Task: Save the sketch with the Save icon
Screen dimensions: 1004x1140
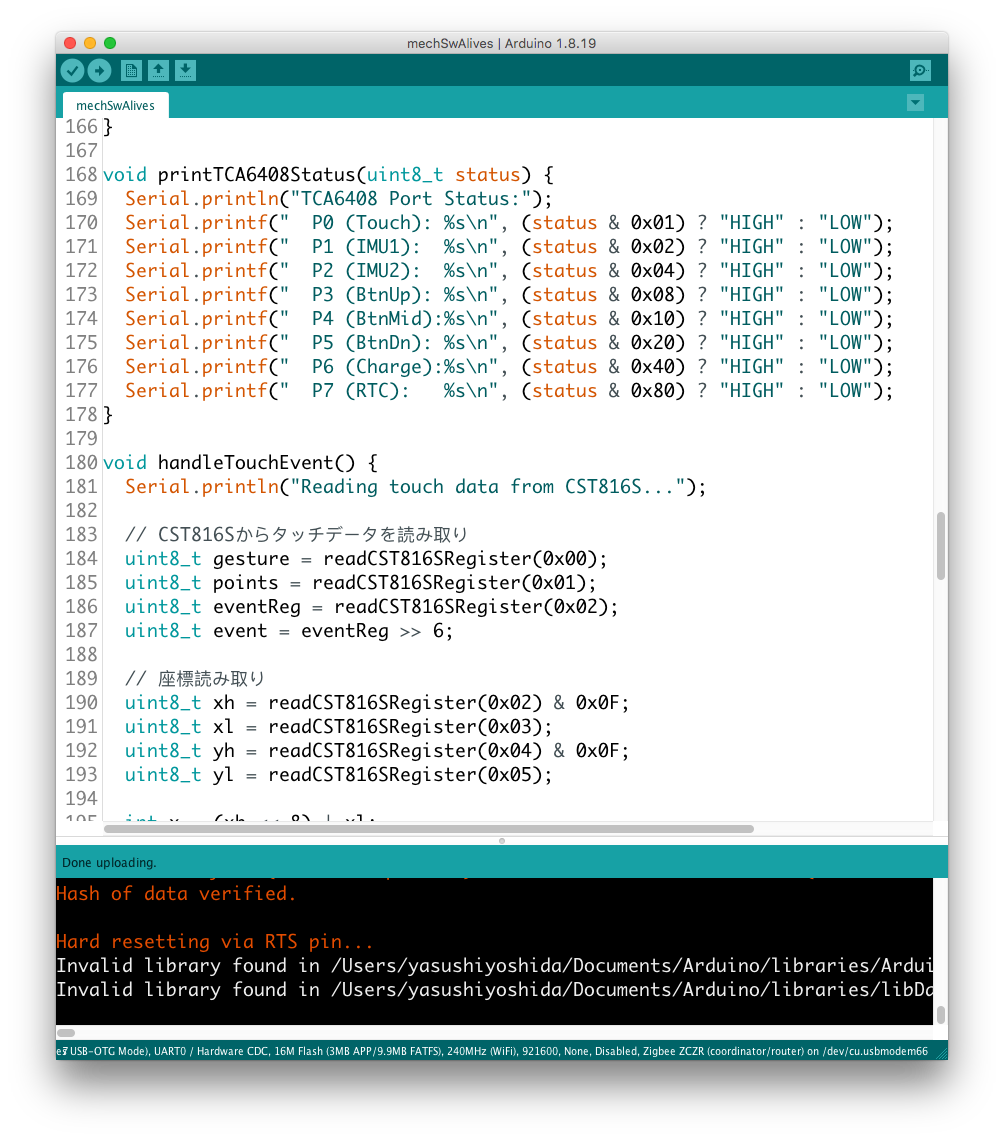Action: click(x=185, y=70)
